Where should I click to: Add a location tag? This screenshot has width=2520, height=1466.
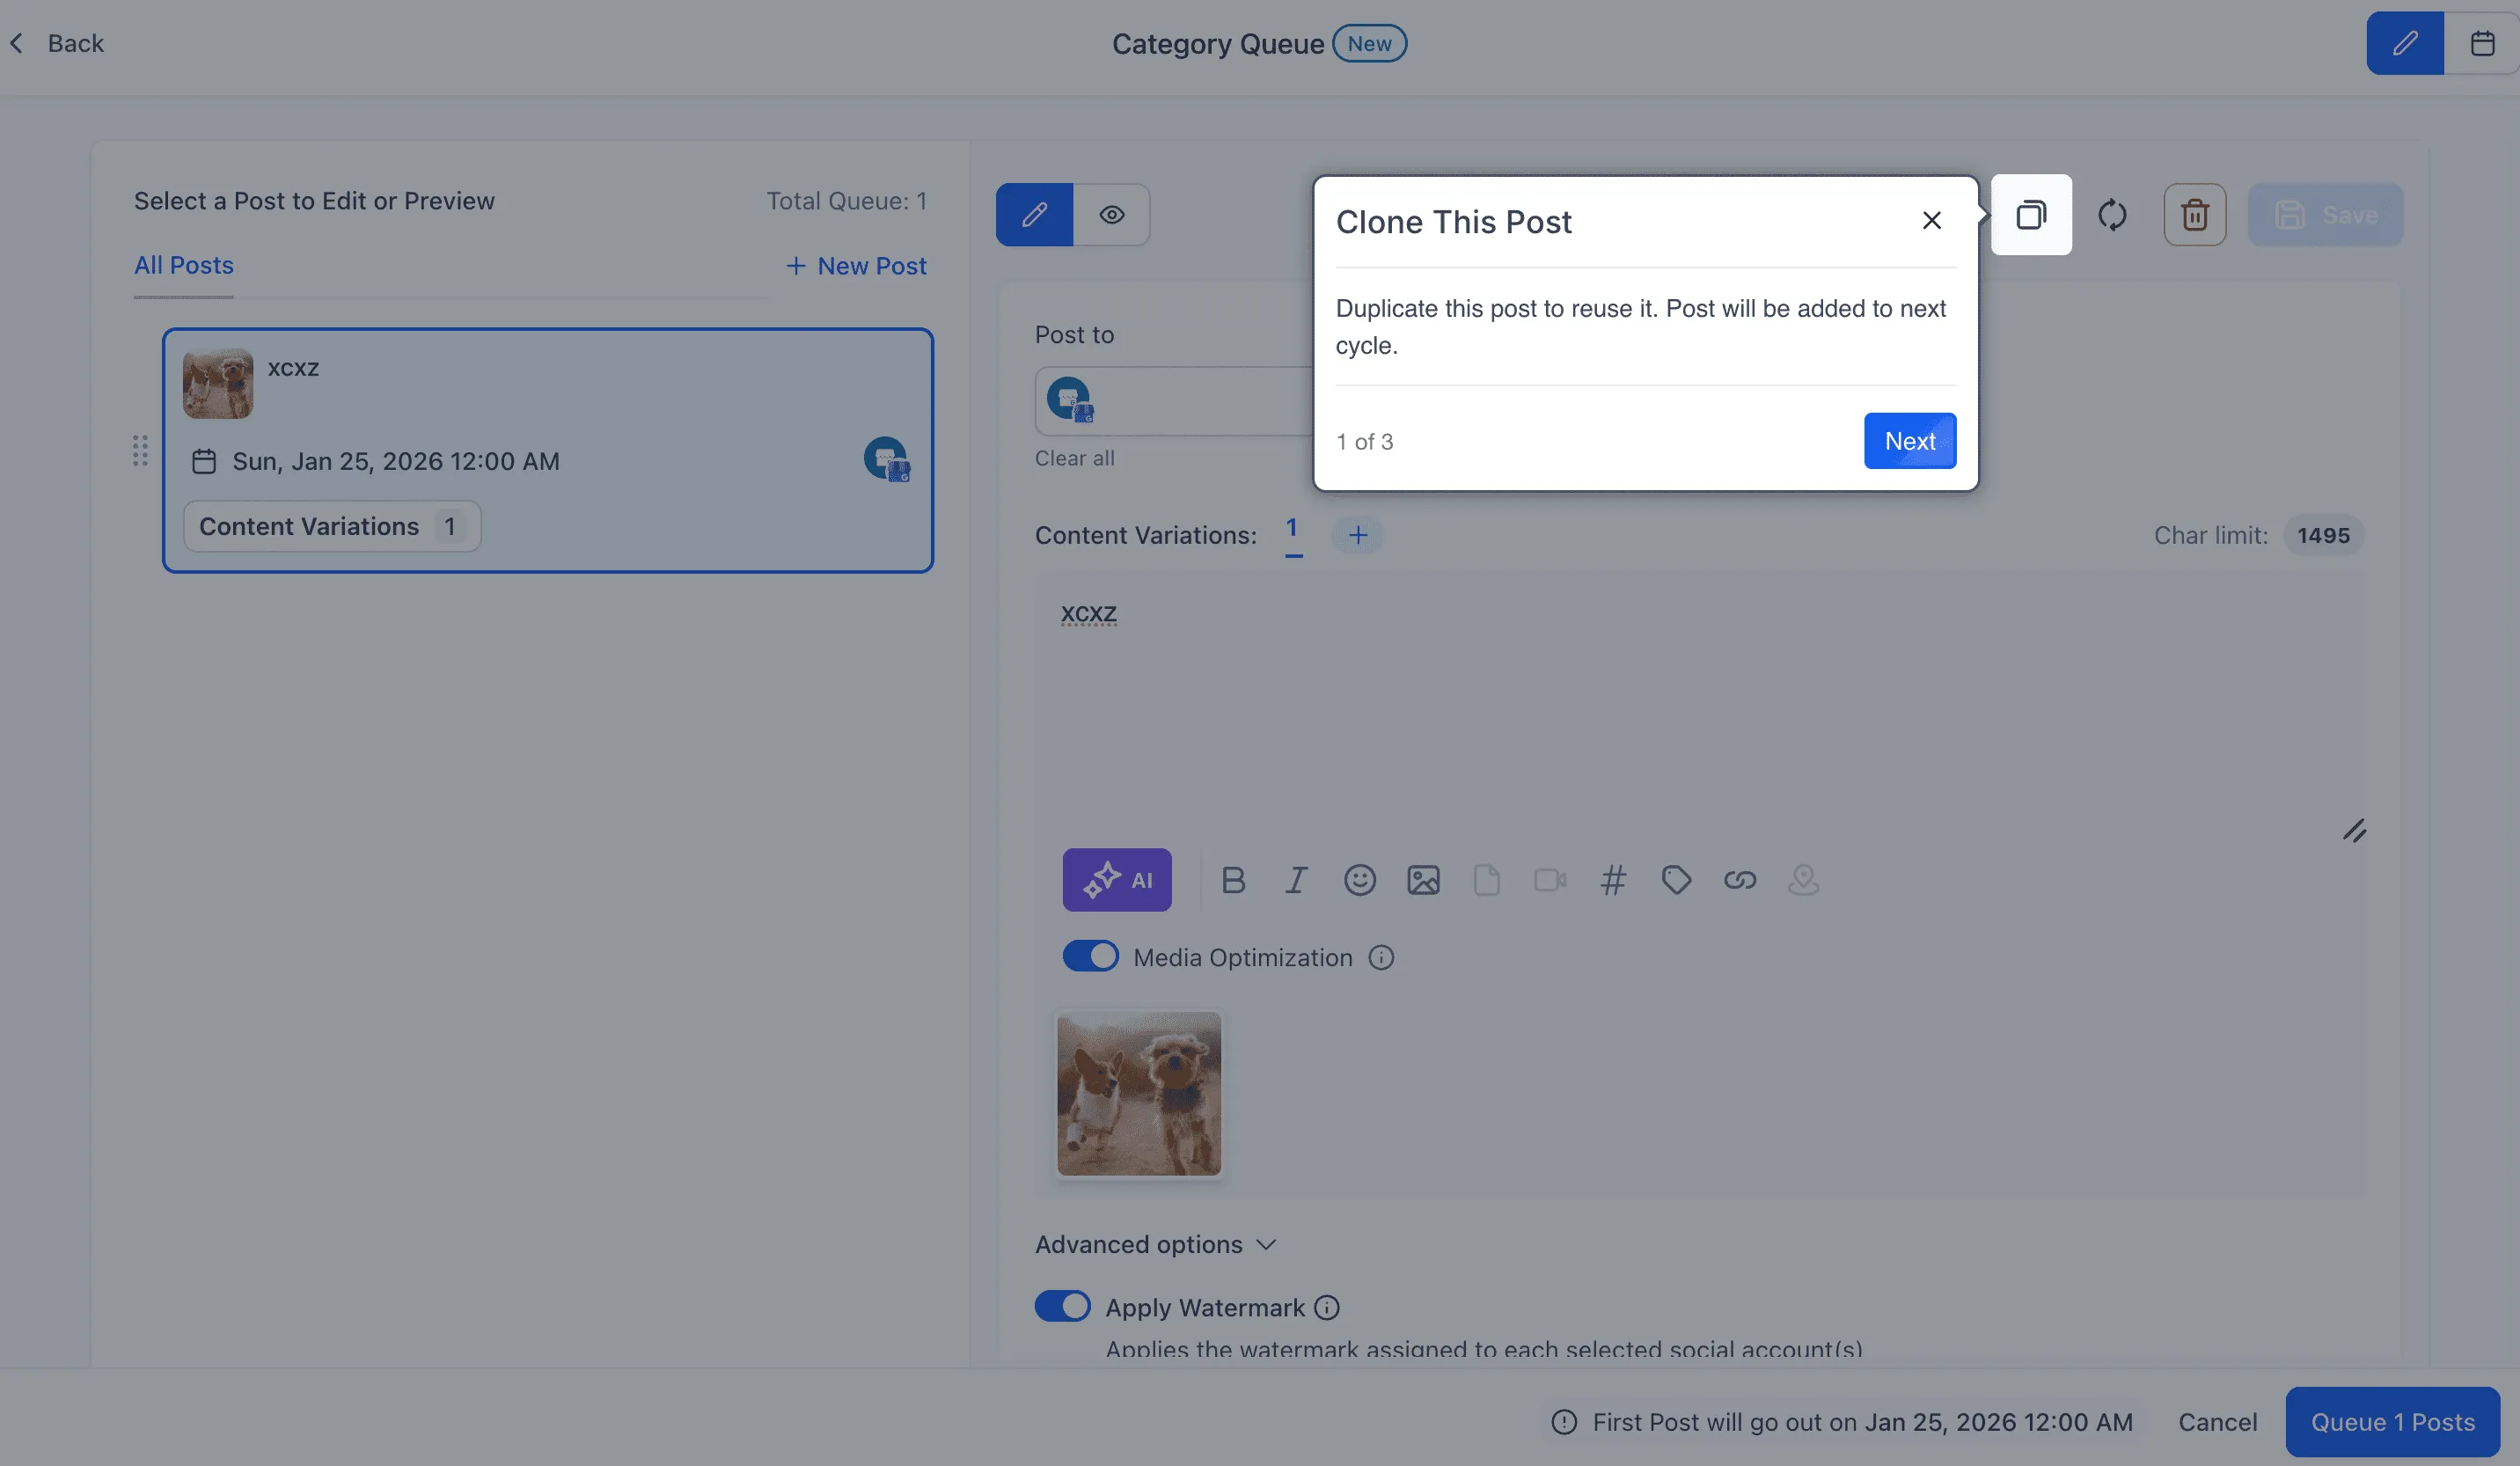click(1803, 880)
